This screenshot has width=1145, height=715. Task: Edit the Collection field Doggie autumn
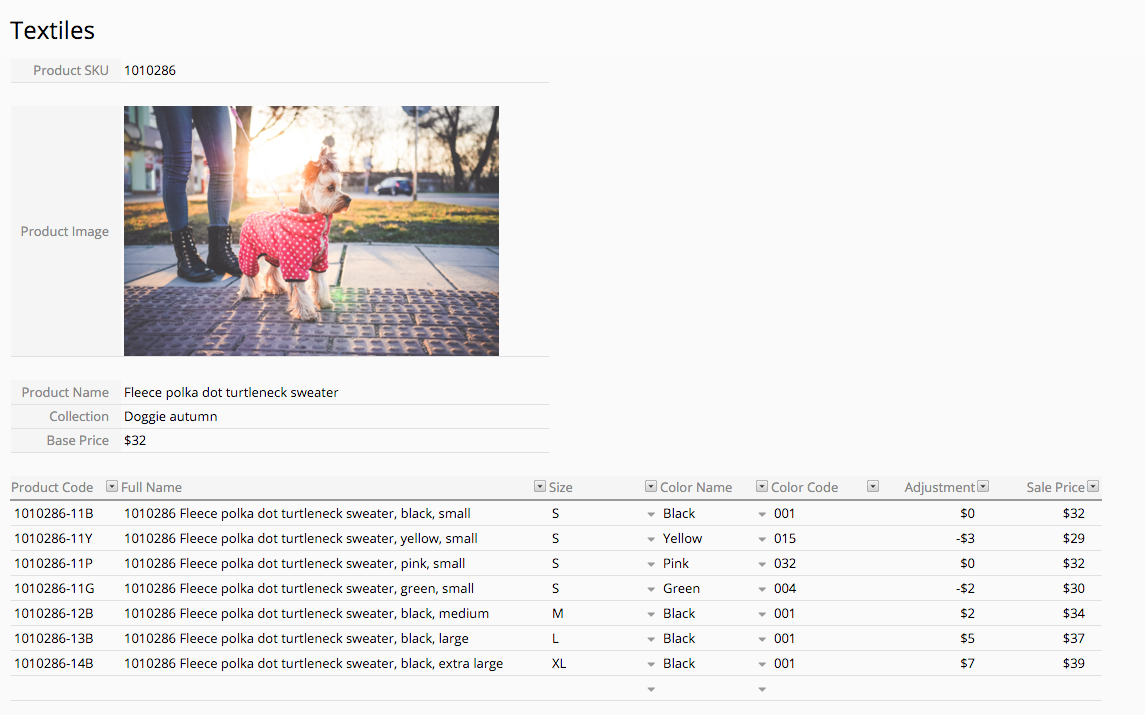(x=335, y=416)
